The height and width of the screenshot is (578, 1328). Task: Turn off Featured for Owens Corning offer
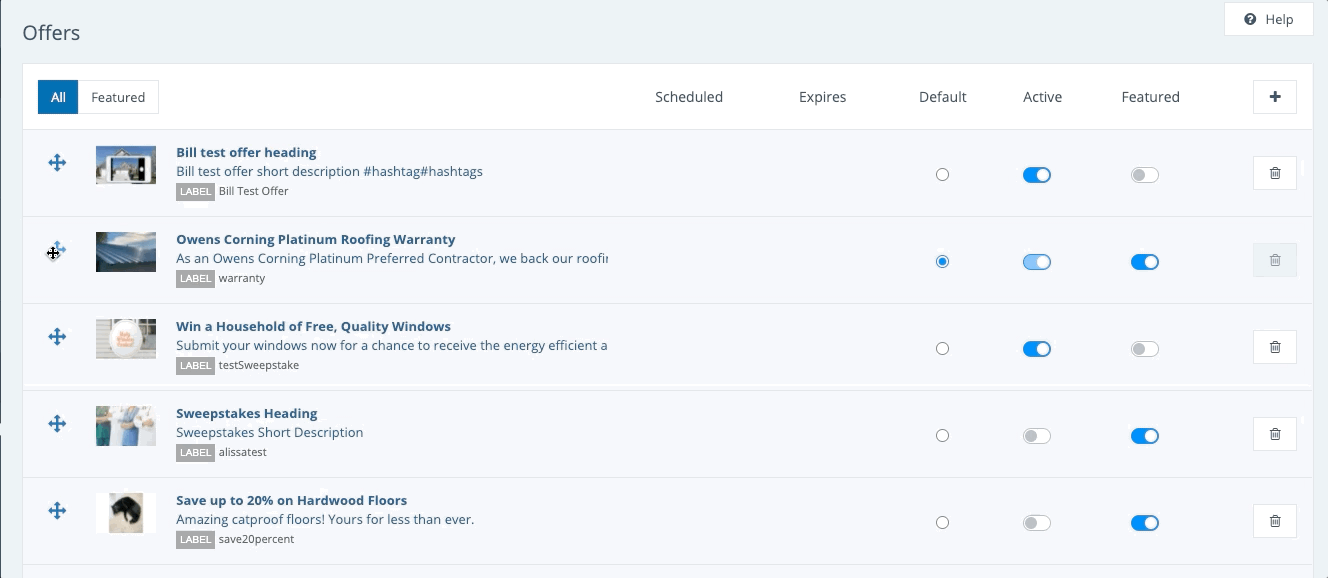click(1144, 262)
